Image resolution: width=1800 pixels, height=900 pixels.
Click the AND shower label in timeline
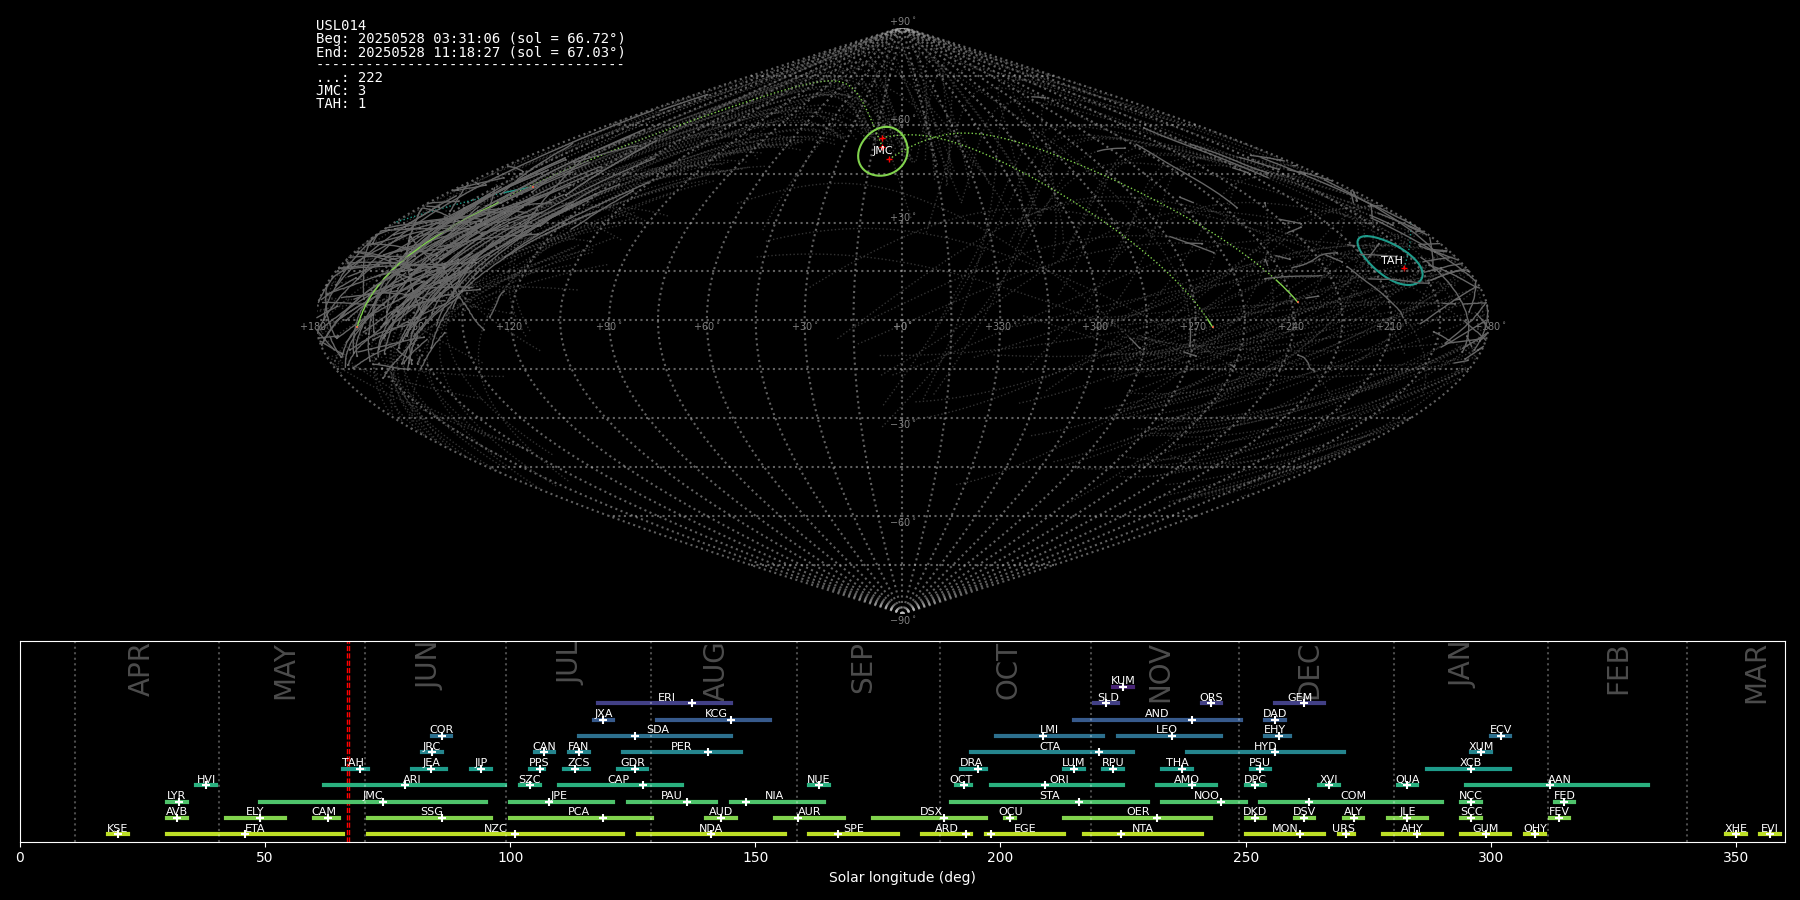click(1157, 714)
